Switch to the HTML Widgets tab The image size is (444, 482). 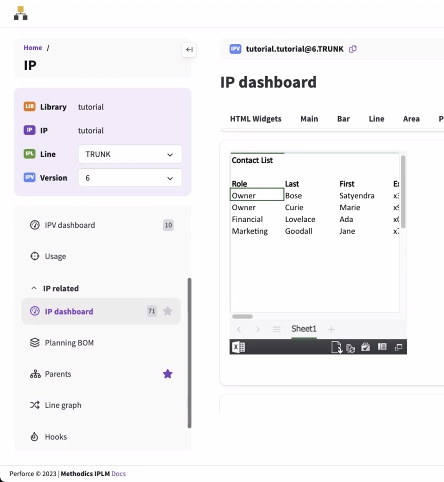pyautogui.click(x=256, y=119)
